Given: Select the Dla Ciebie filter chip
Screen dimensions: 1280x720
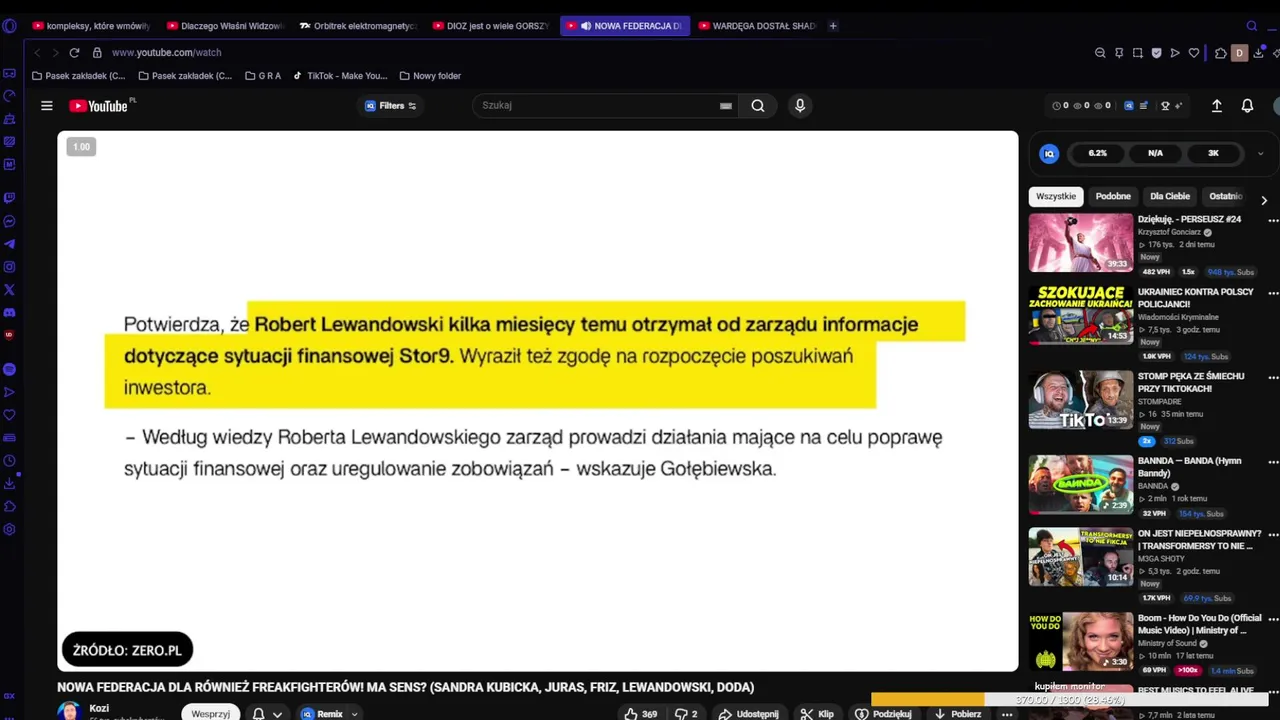Looking at the screenshot, I should [x=1170, y=197].
